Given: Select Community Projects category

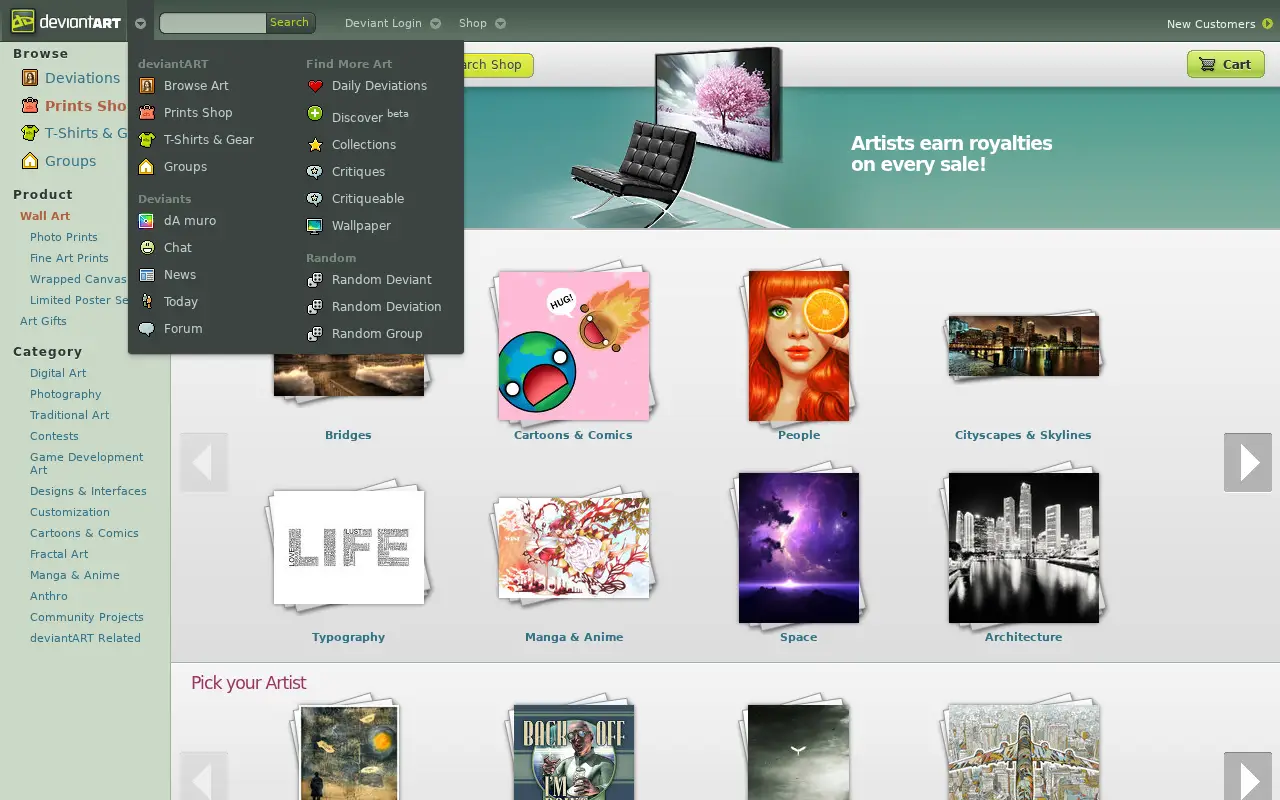Looking at the screenshot, I should click(x=87, y=617).
